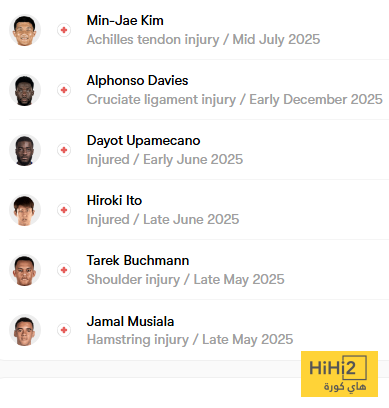The height and width of the screenshot is (408, 389).
Task: Open Jamal Musiala's player photo
Action: click(25, 330)
